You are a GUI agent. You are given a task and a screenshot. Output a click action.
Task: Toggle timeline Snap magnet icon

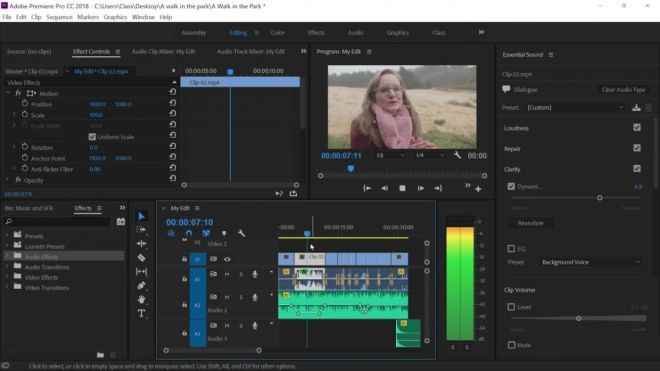tap(189, 233)
